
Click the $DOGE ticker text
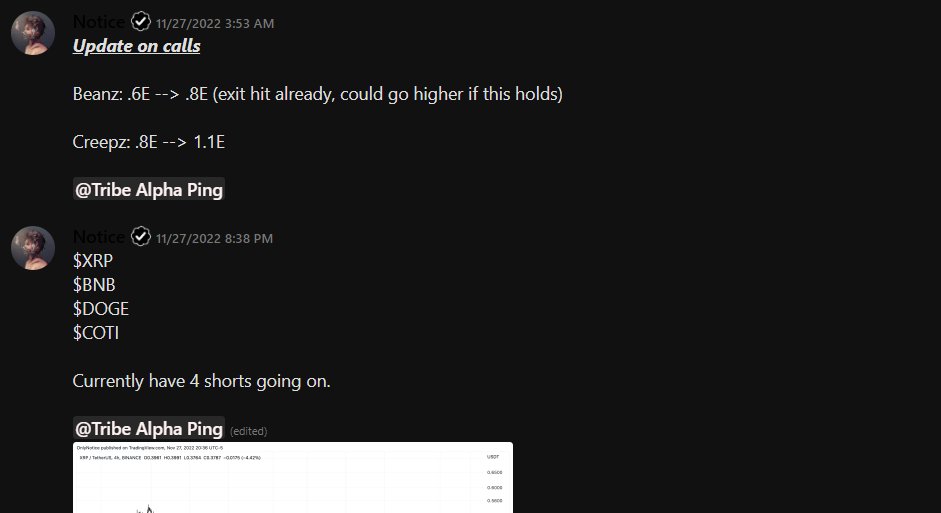pos(101,309)
